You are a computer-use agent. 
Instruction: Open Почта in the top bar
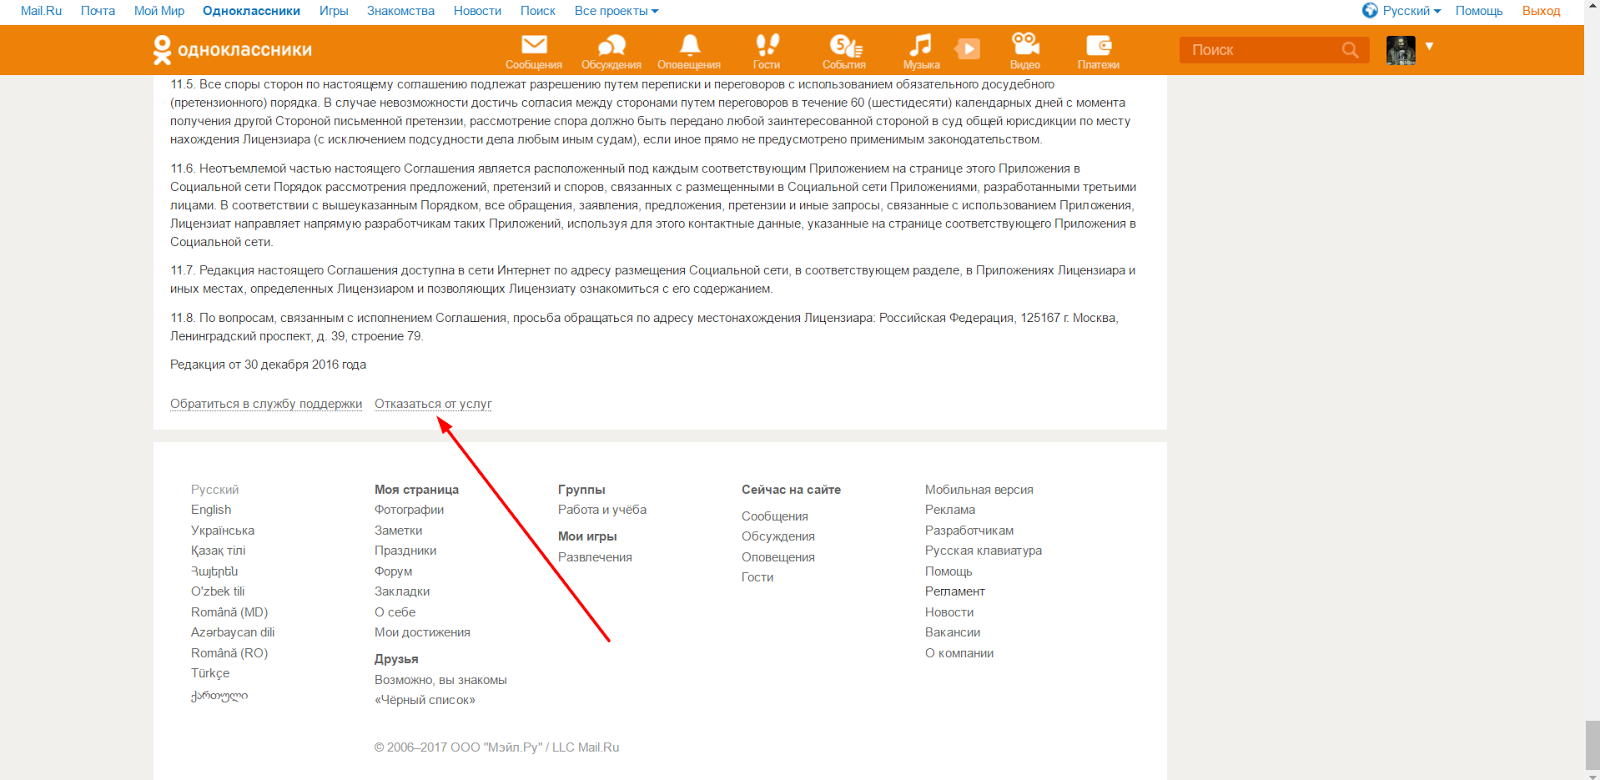(98, 11)
